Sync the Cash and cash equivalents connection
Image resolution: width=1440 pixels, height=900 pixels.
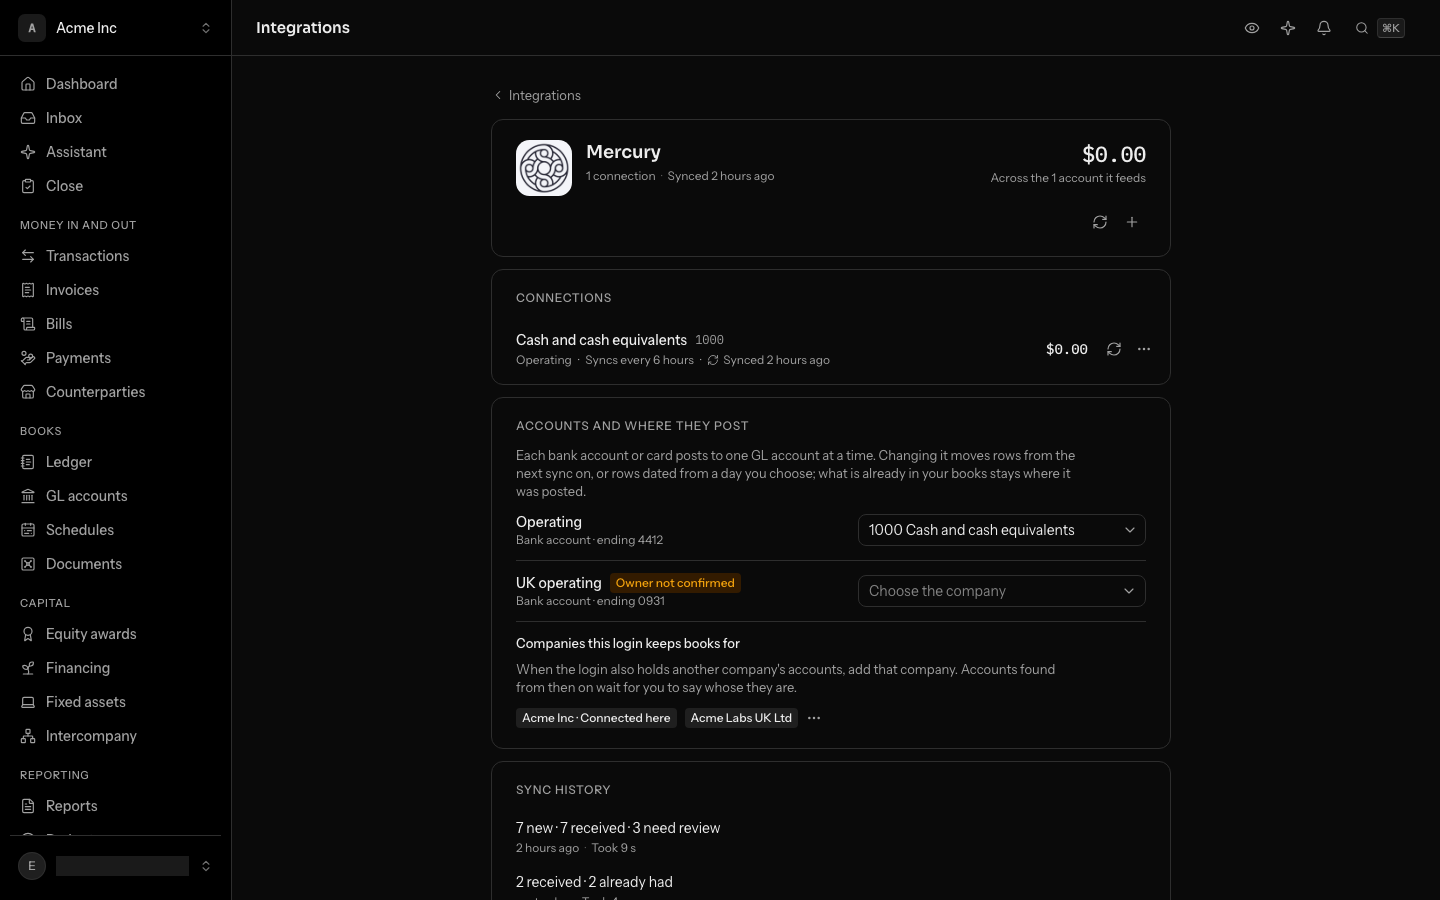click(x=1114, y=349)
